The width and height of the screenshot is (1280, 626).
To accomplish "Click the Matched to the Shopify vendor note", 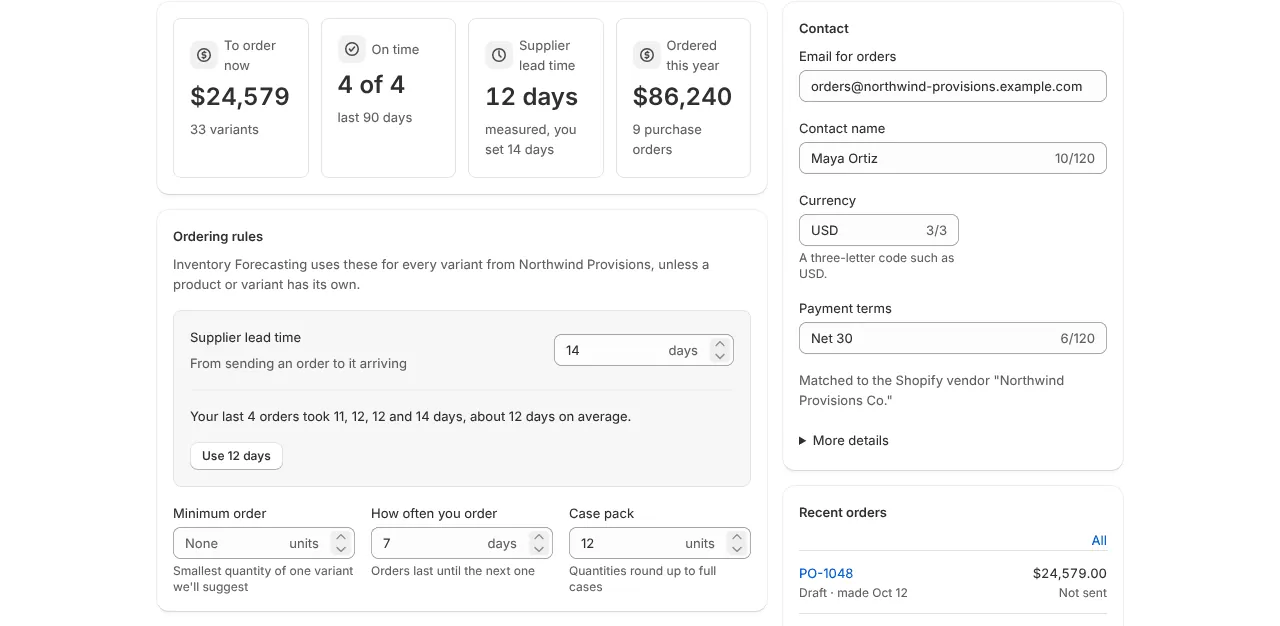I will click(x=932, y=390).
